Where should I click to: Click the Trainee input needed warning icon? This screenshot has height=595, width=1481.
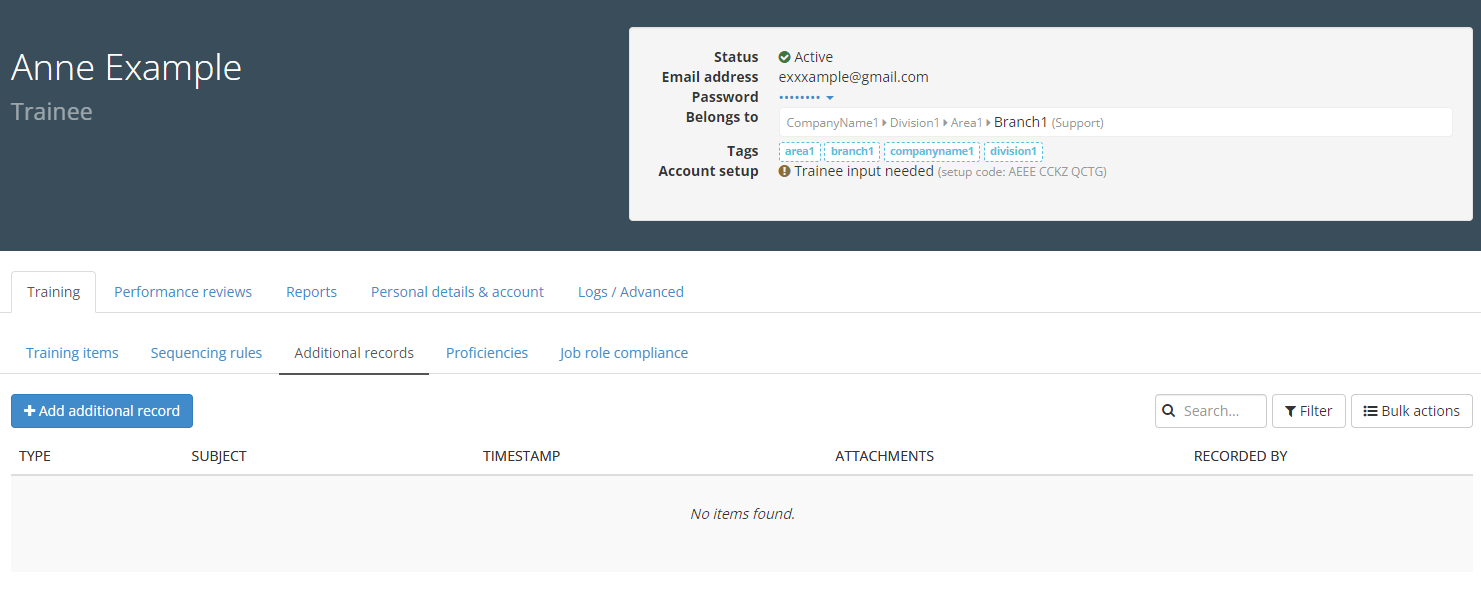point(785,171)
